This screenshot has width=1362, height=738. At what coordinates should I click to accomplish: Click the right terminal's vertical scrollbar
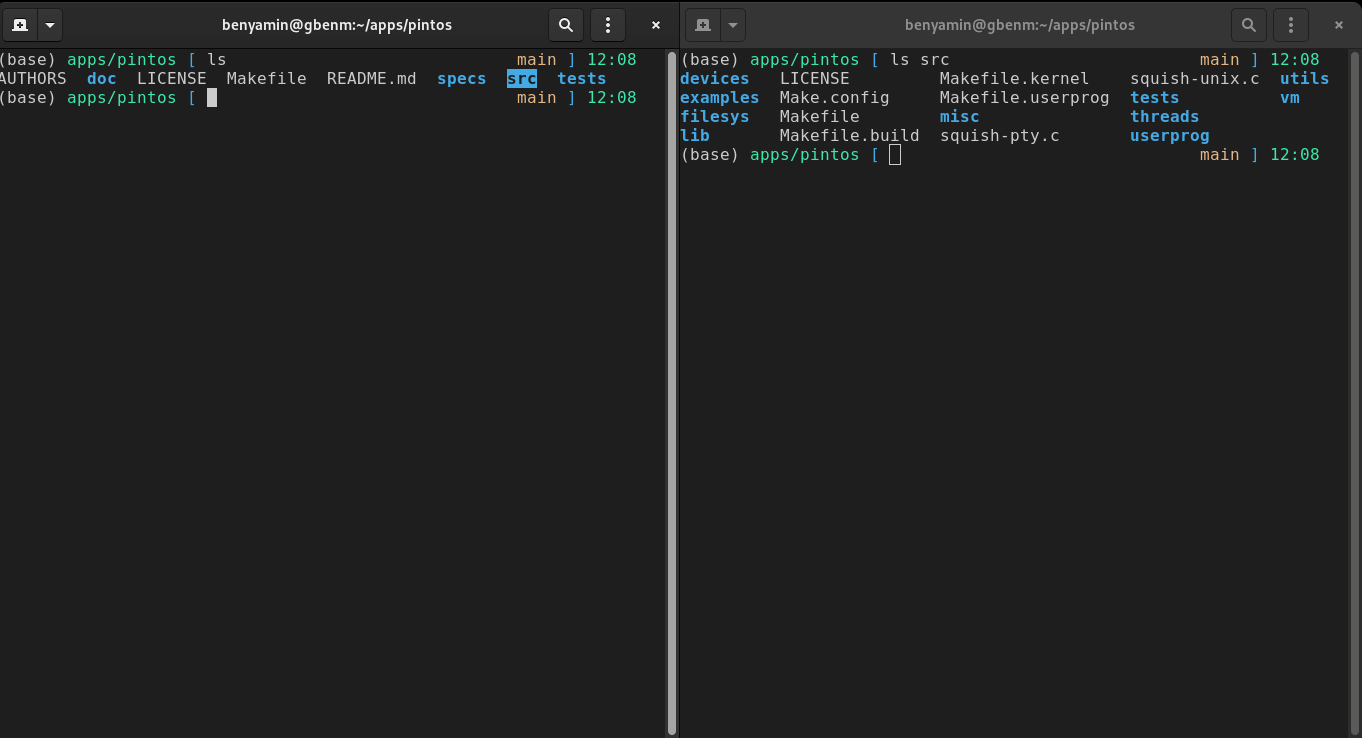click(x=1355, y=393)
